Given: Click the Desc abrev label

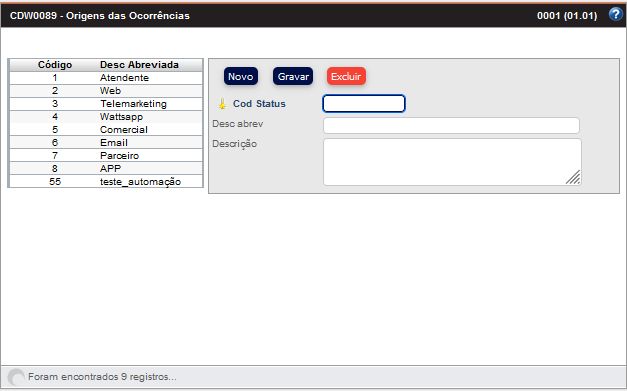Looking at the screenshot, I should 238,124.
